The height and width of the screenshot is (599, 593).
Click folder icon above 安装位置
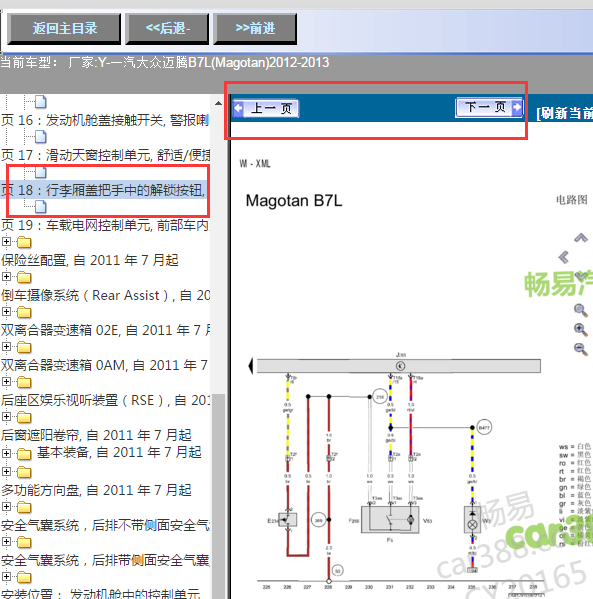point(24,577)
